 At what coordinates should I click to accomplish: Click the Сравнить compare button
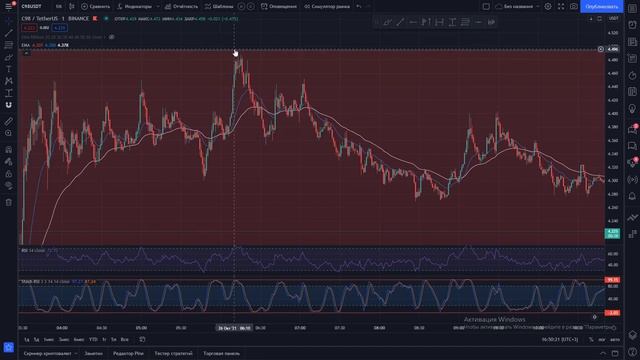click(96, 7)
